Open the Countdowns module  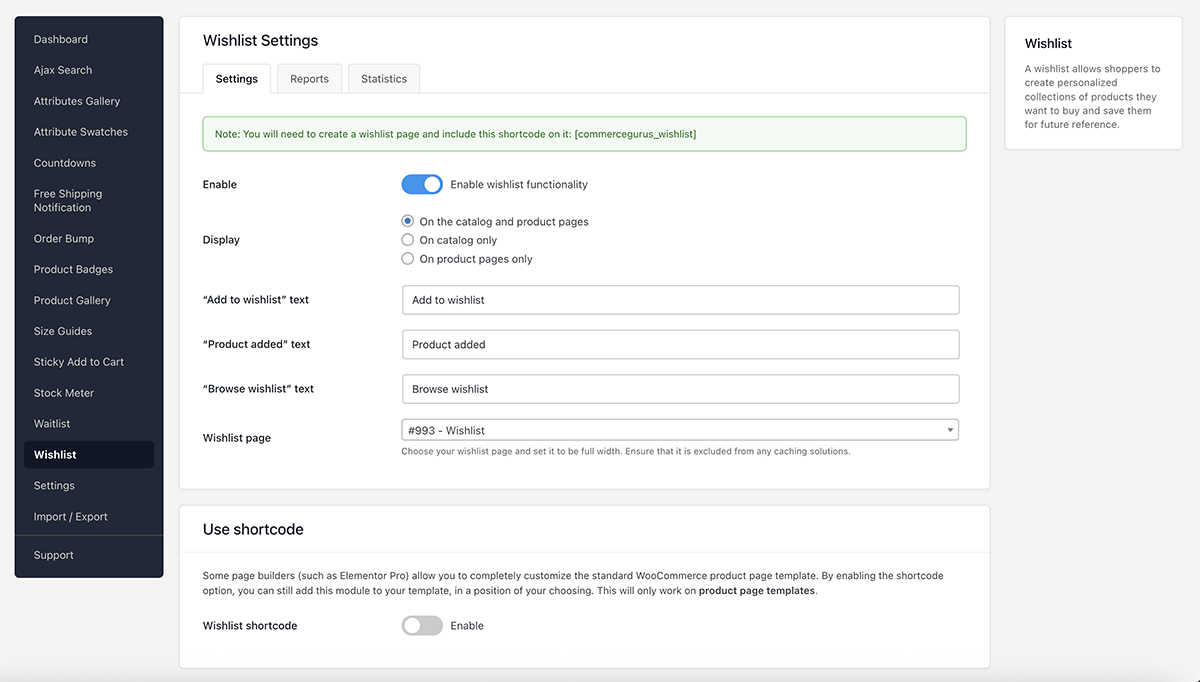pyautogui.click(x=64, y=162)
